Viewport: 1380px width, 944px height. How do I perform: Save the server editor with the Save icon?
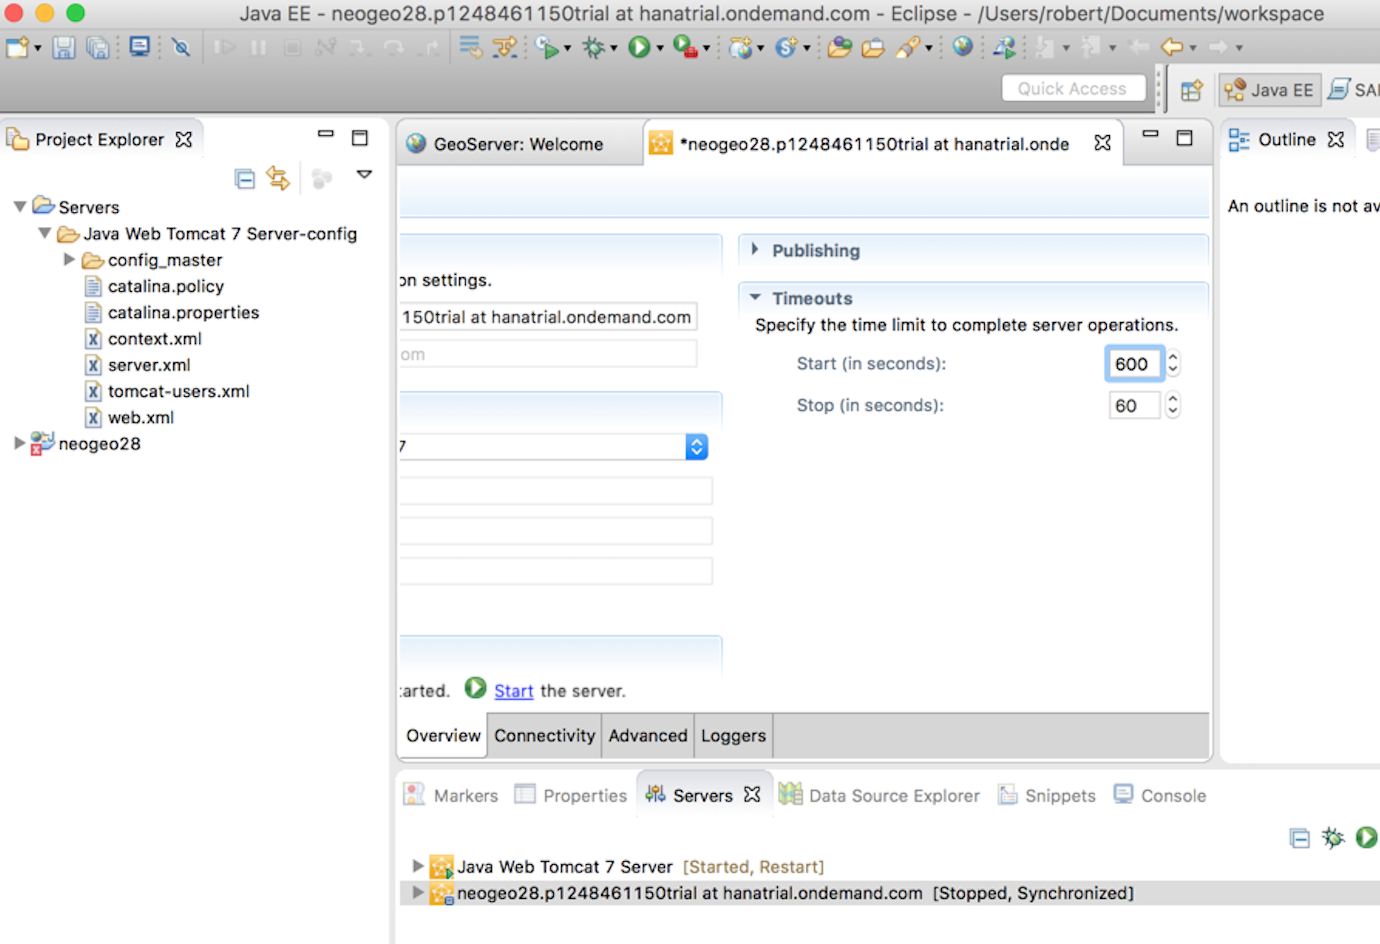(63, 47)
